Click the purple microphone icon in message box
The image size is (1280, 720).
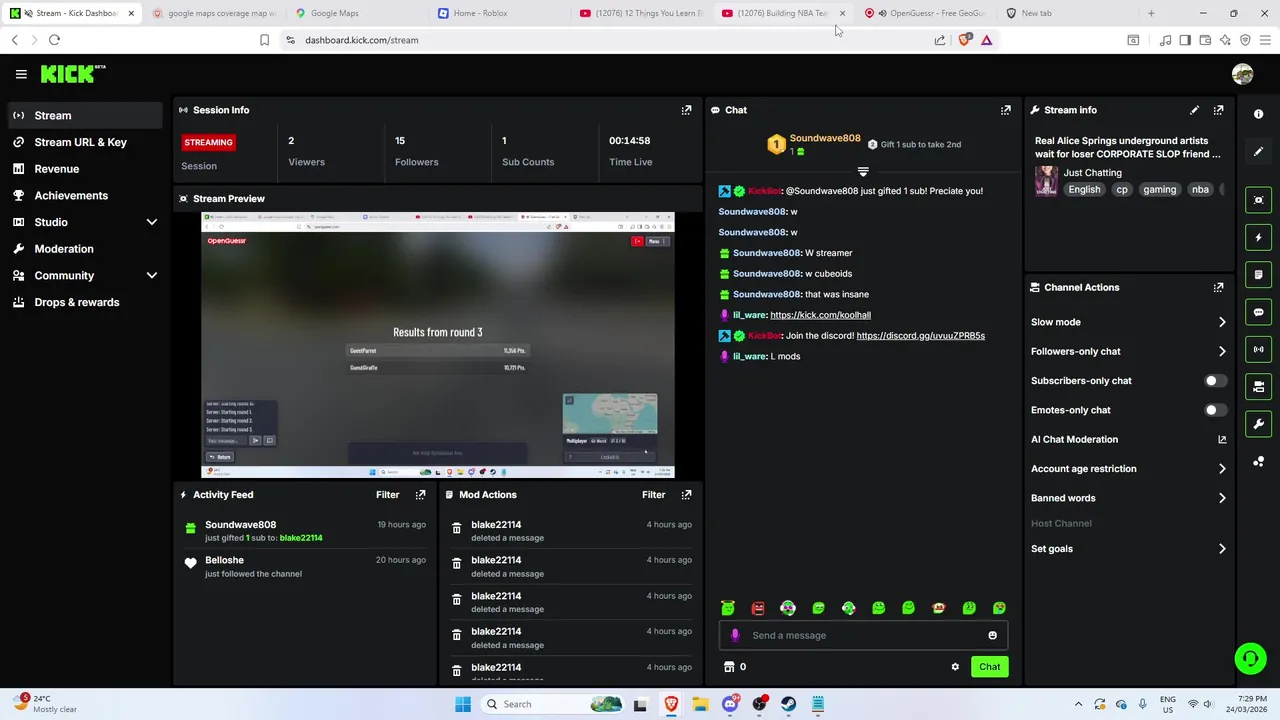(735, 635)
